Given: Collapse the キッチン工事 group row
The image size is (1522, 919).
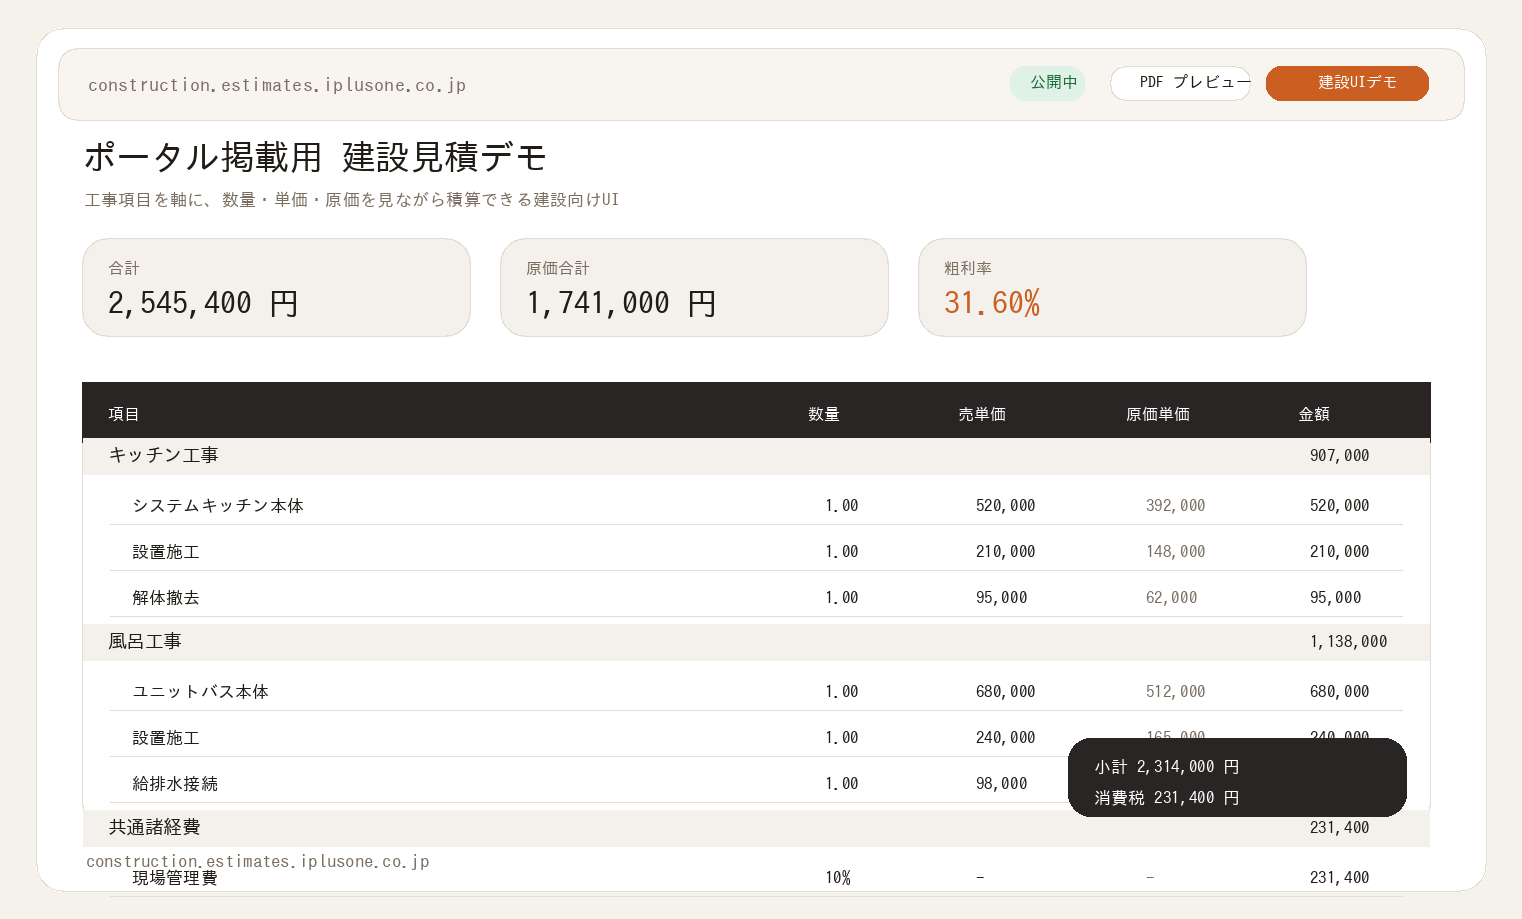Looking at the screenshot, I should pyautogui.click(x=163, y=456).
